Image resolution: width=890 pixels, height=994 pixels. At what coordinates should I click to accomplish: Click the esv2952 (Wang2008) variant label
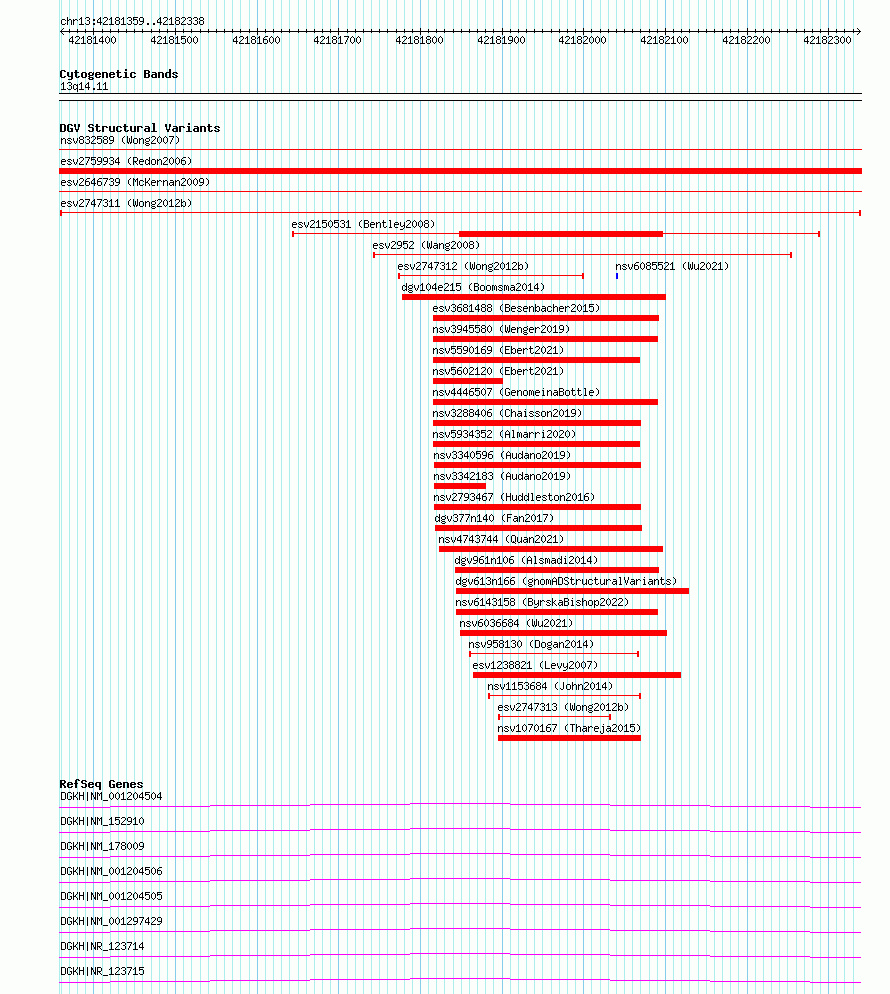426,245
